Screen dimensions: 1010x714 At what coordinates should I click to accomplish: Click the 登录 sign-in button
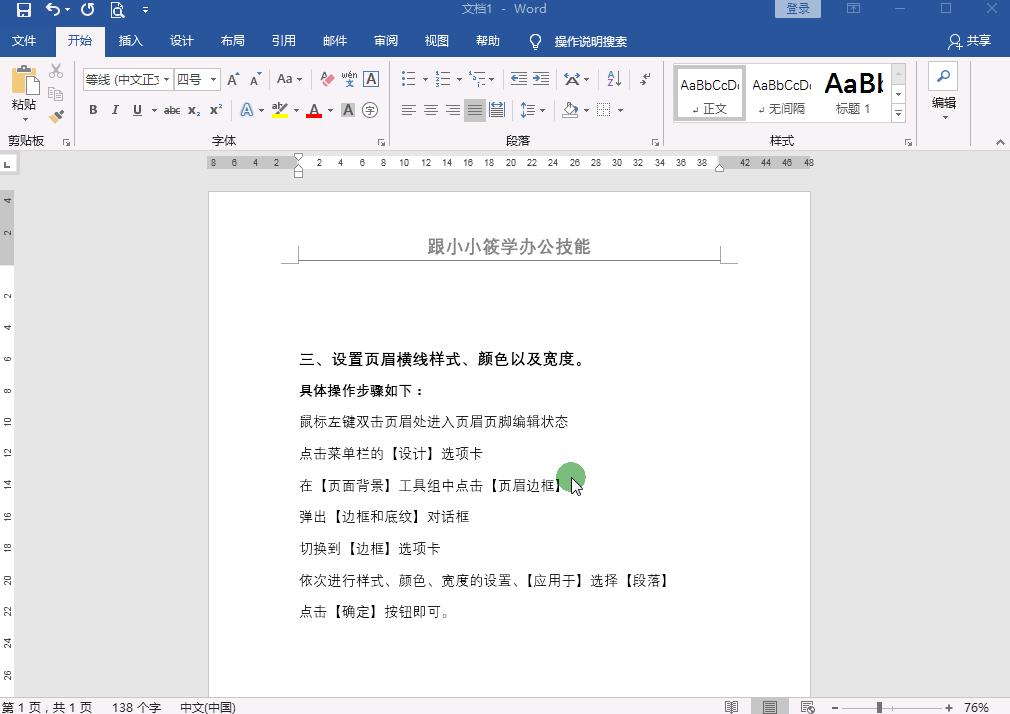pyautogui.click(x=797, y=8)
